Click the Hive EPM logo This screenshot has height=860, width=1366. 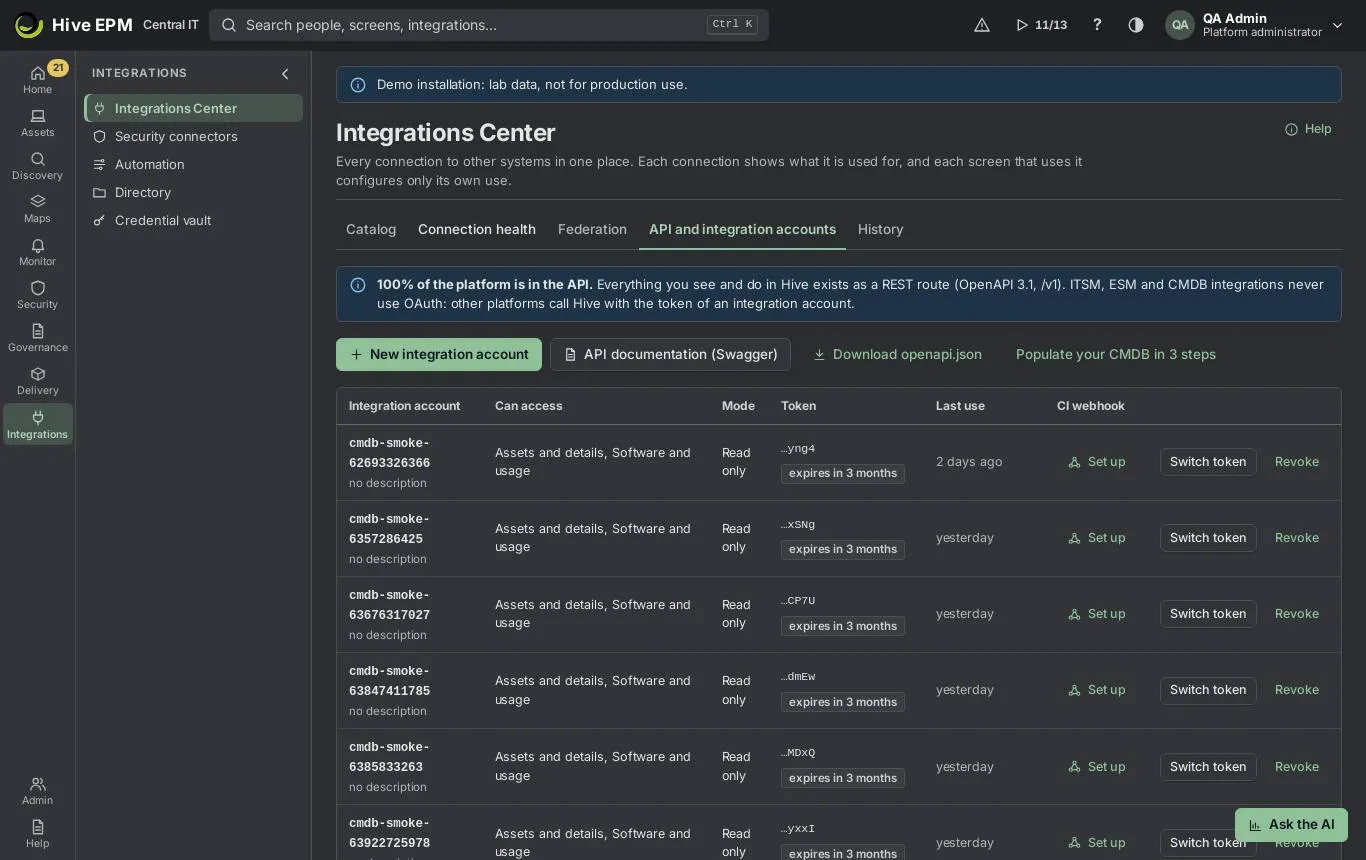[x=74, y=25]
